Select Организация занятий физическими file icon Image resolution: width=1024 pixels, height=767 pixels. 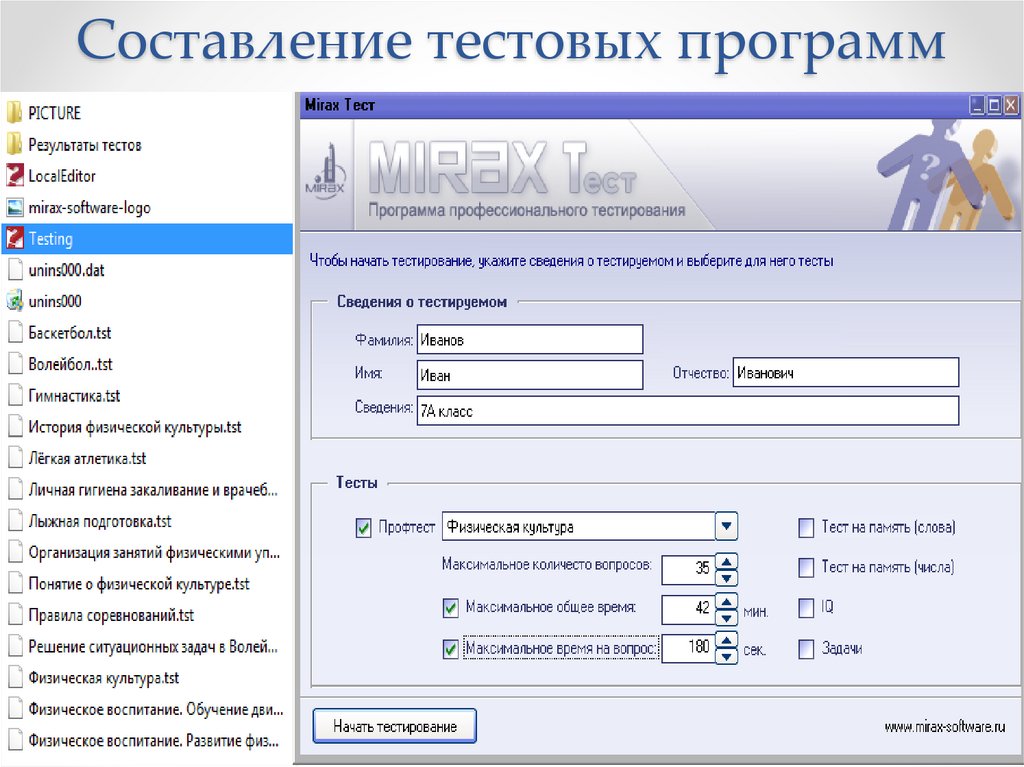[x=15, y=551]
